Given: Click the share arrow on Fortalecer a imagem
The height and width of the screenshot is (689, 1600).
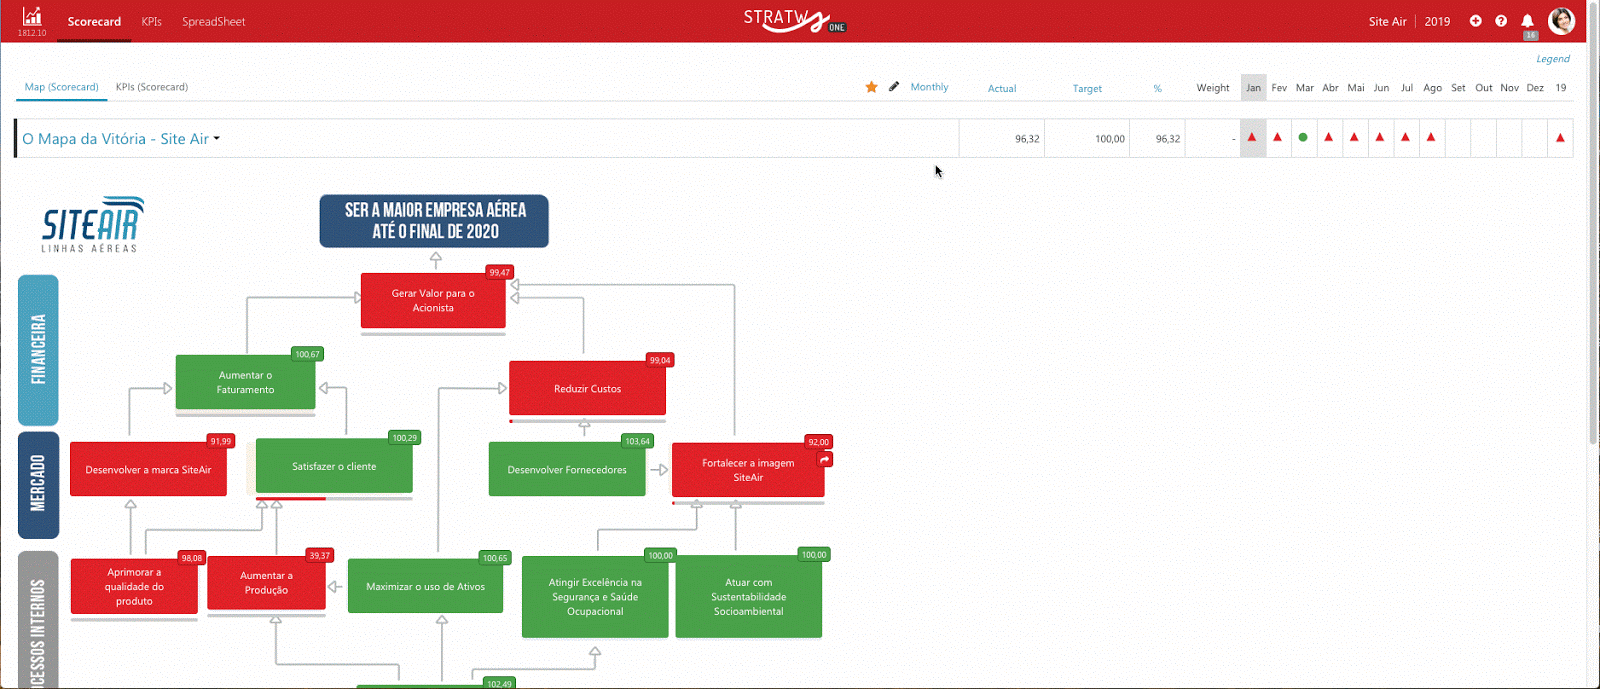Looking at the screenshot, I should click(x=825, y=460).
